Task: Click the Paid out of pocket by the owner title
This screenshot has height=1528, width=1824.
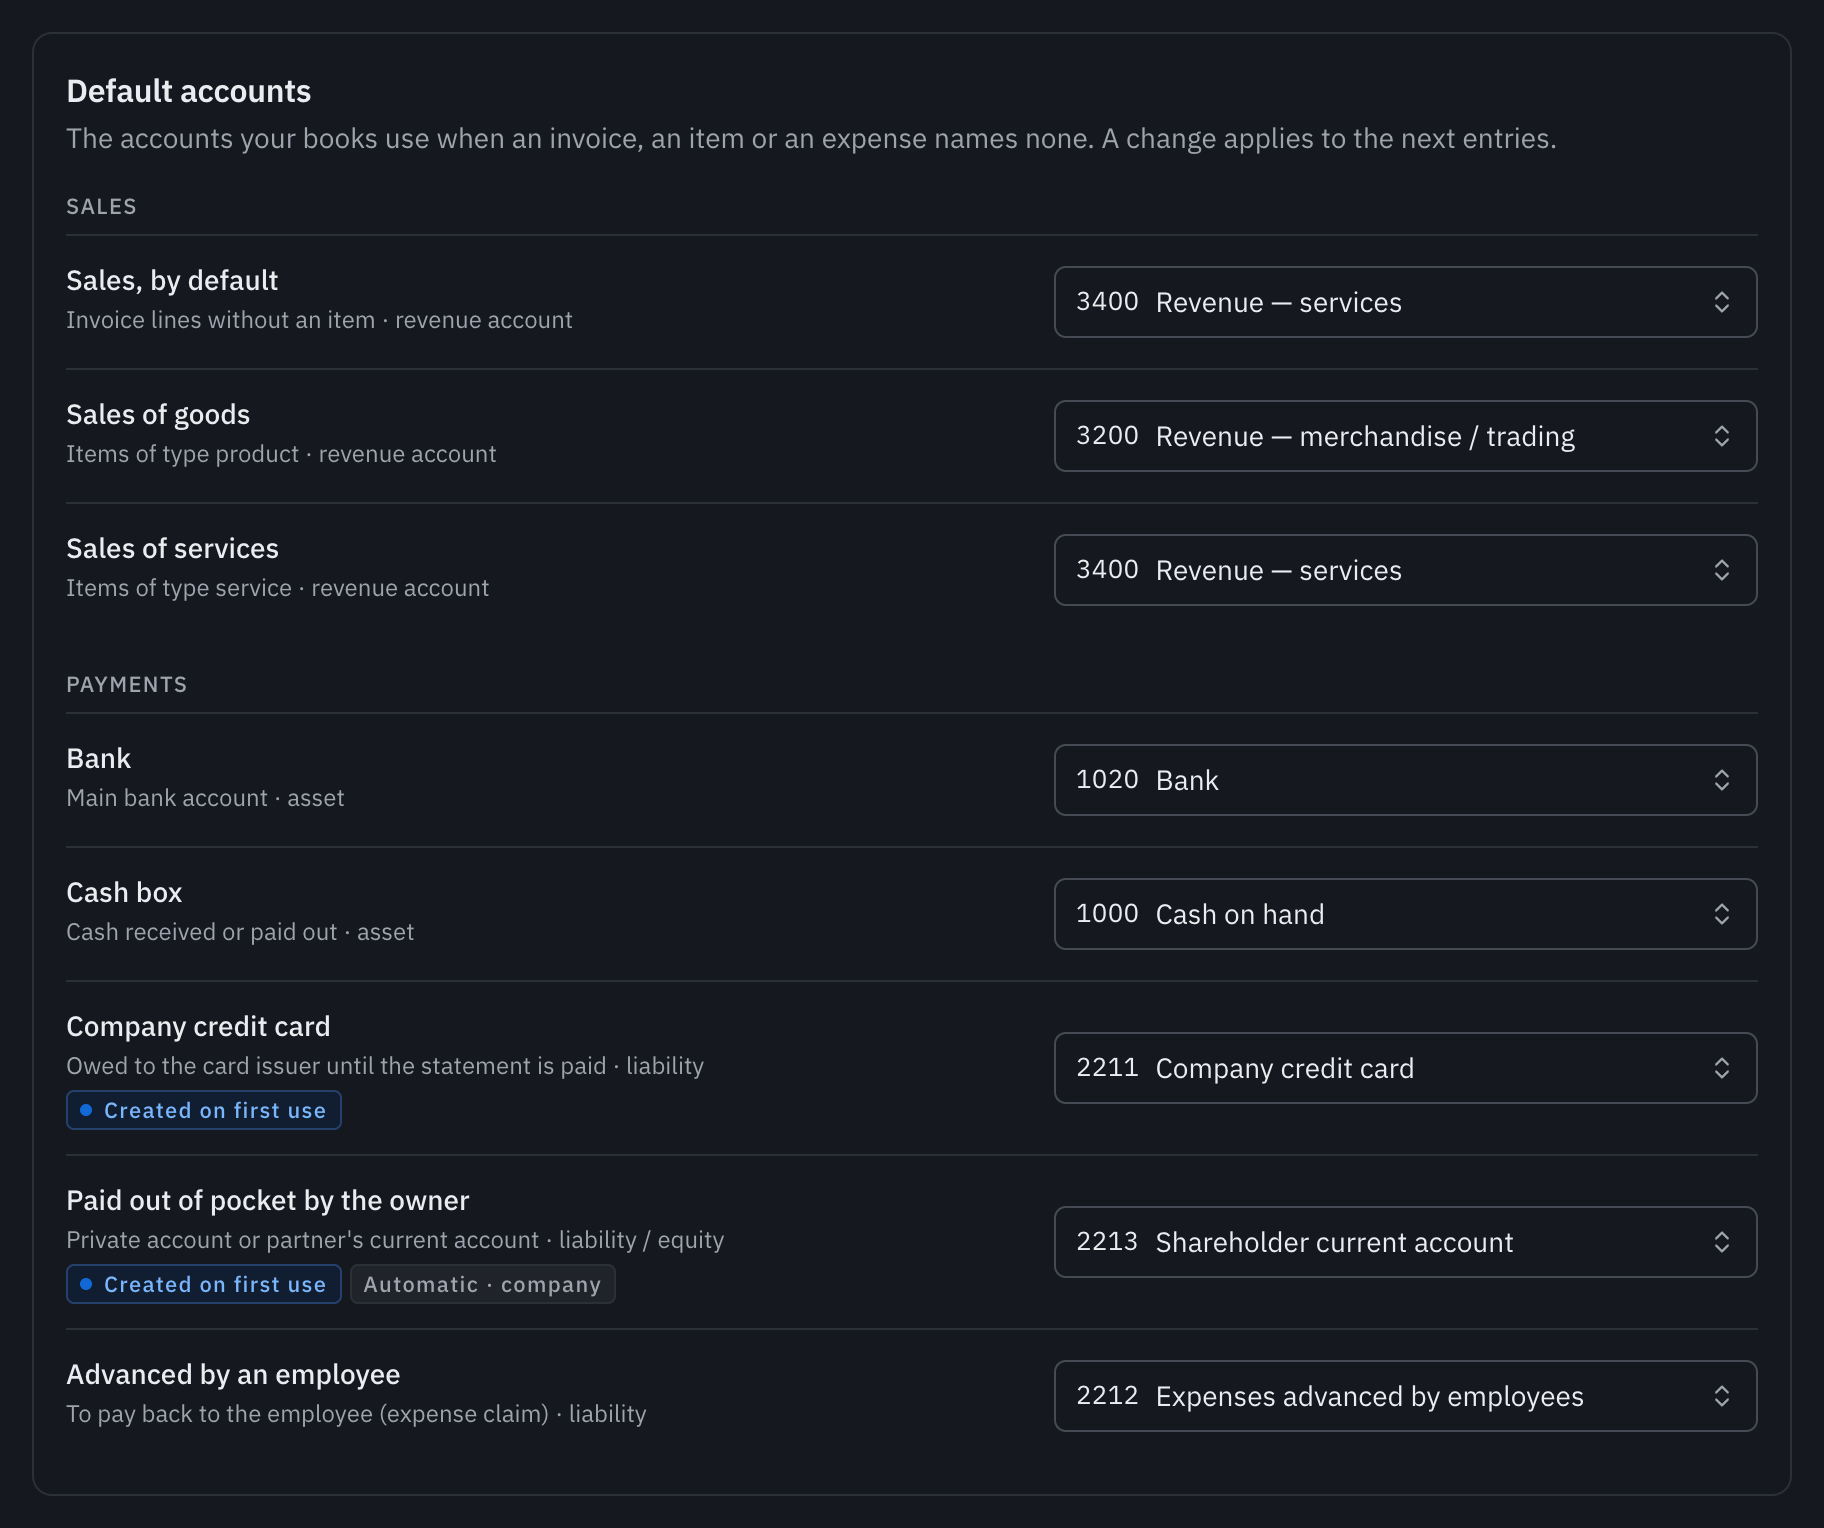Action: 268,1201
